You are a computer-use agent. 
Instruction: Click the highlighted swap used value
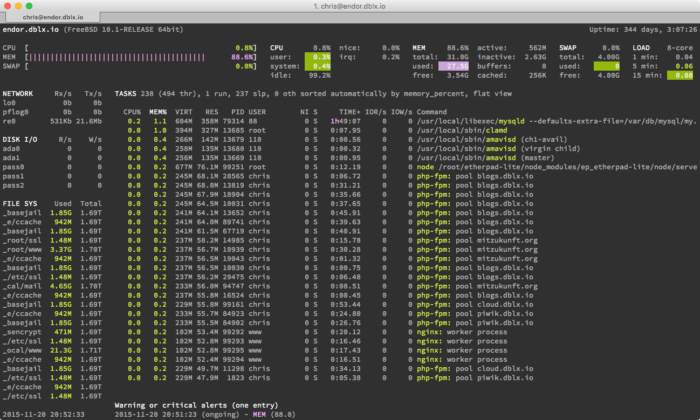pos(606,66)
